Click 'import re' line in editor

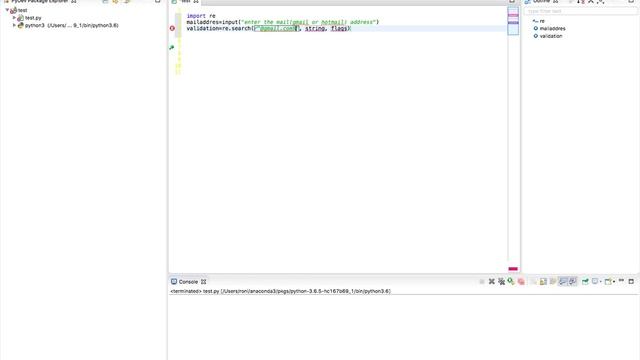click(x=201, y=16)
